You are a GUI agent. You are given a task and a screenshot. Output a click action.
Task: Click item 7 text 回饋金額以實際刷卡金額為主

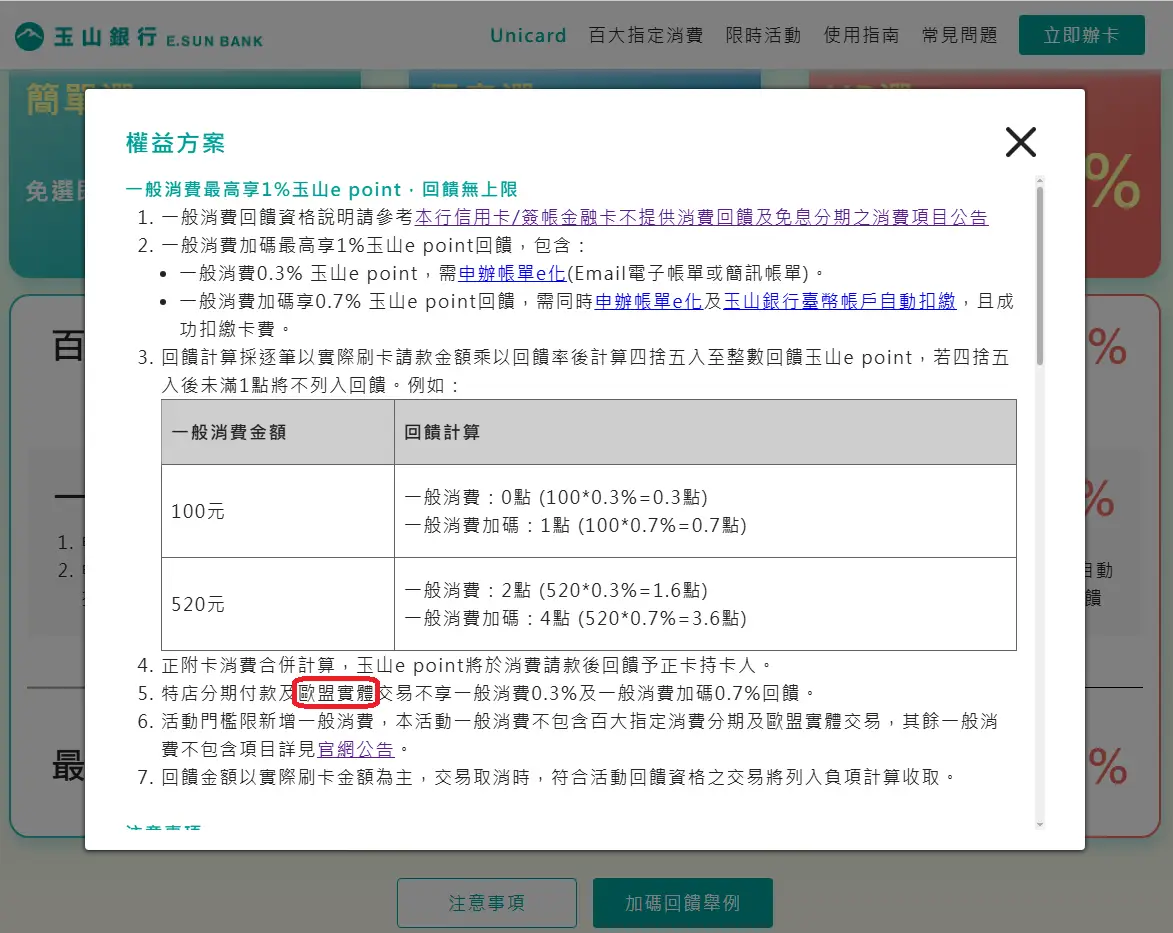tap(287, 777)
